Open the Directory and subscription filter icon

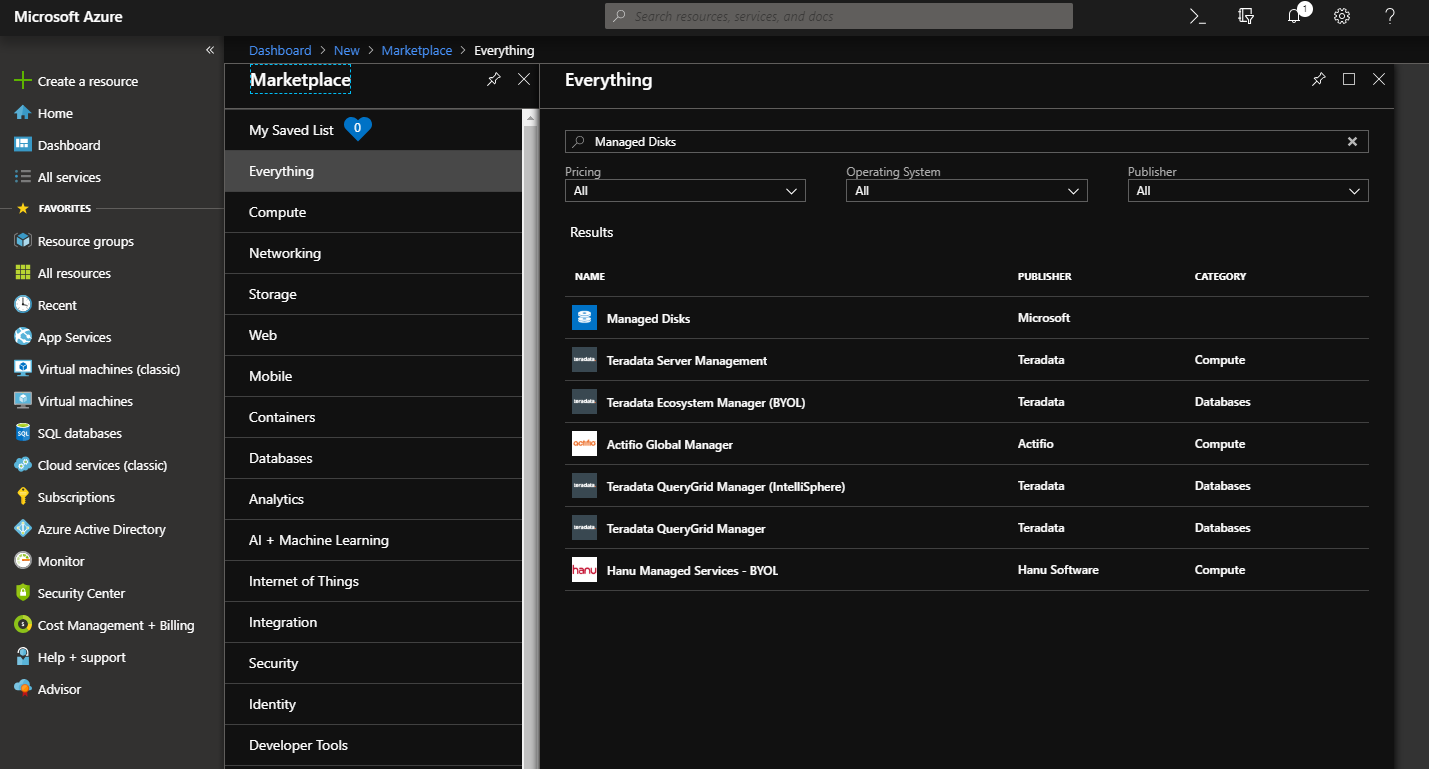click(1245, 16)
